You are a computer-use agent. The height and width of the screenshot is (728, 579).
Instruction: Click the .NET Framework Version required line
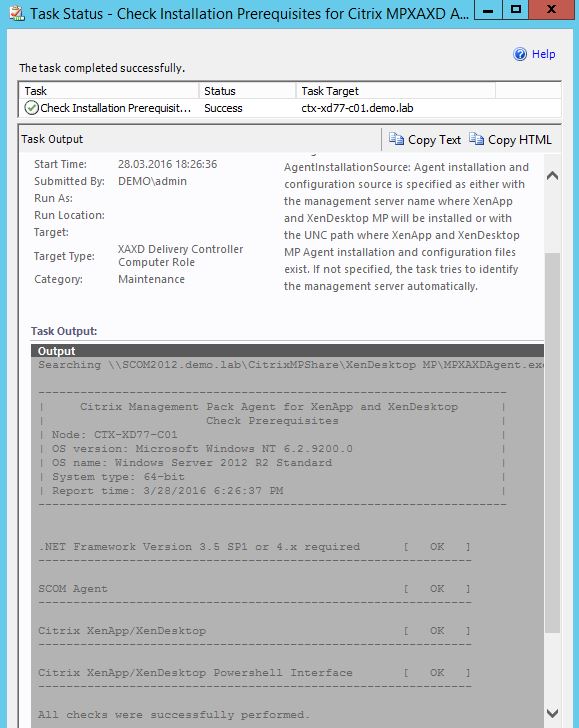(254, 546)
